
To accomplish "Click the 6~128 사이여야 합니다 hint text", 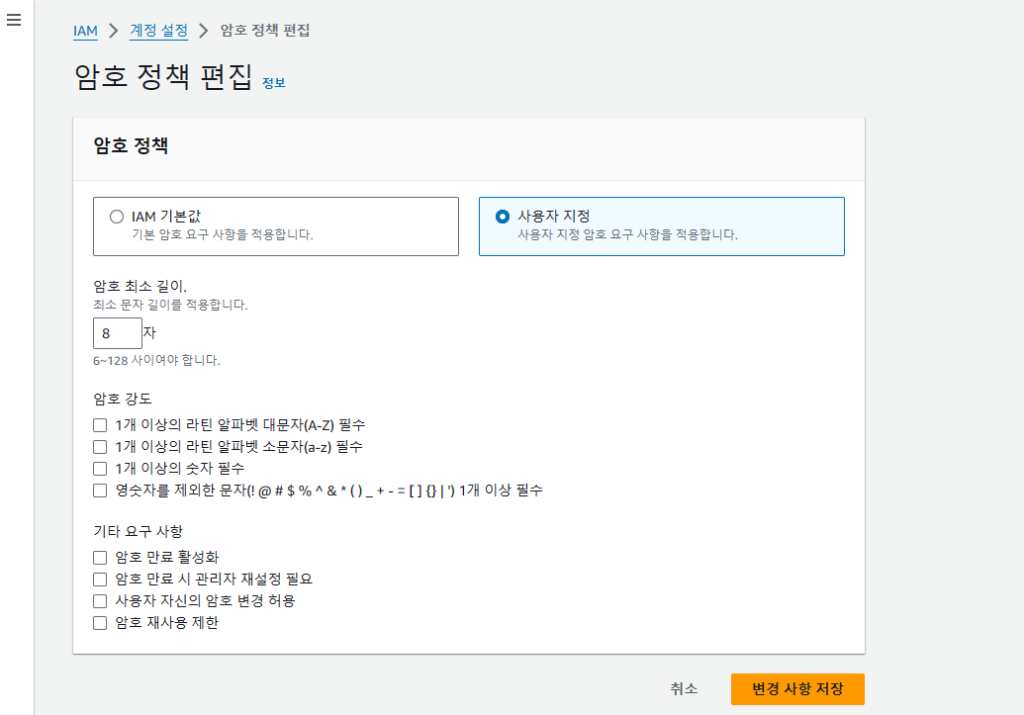I will [157, 360].
